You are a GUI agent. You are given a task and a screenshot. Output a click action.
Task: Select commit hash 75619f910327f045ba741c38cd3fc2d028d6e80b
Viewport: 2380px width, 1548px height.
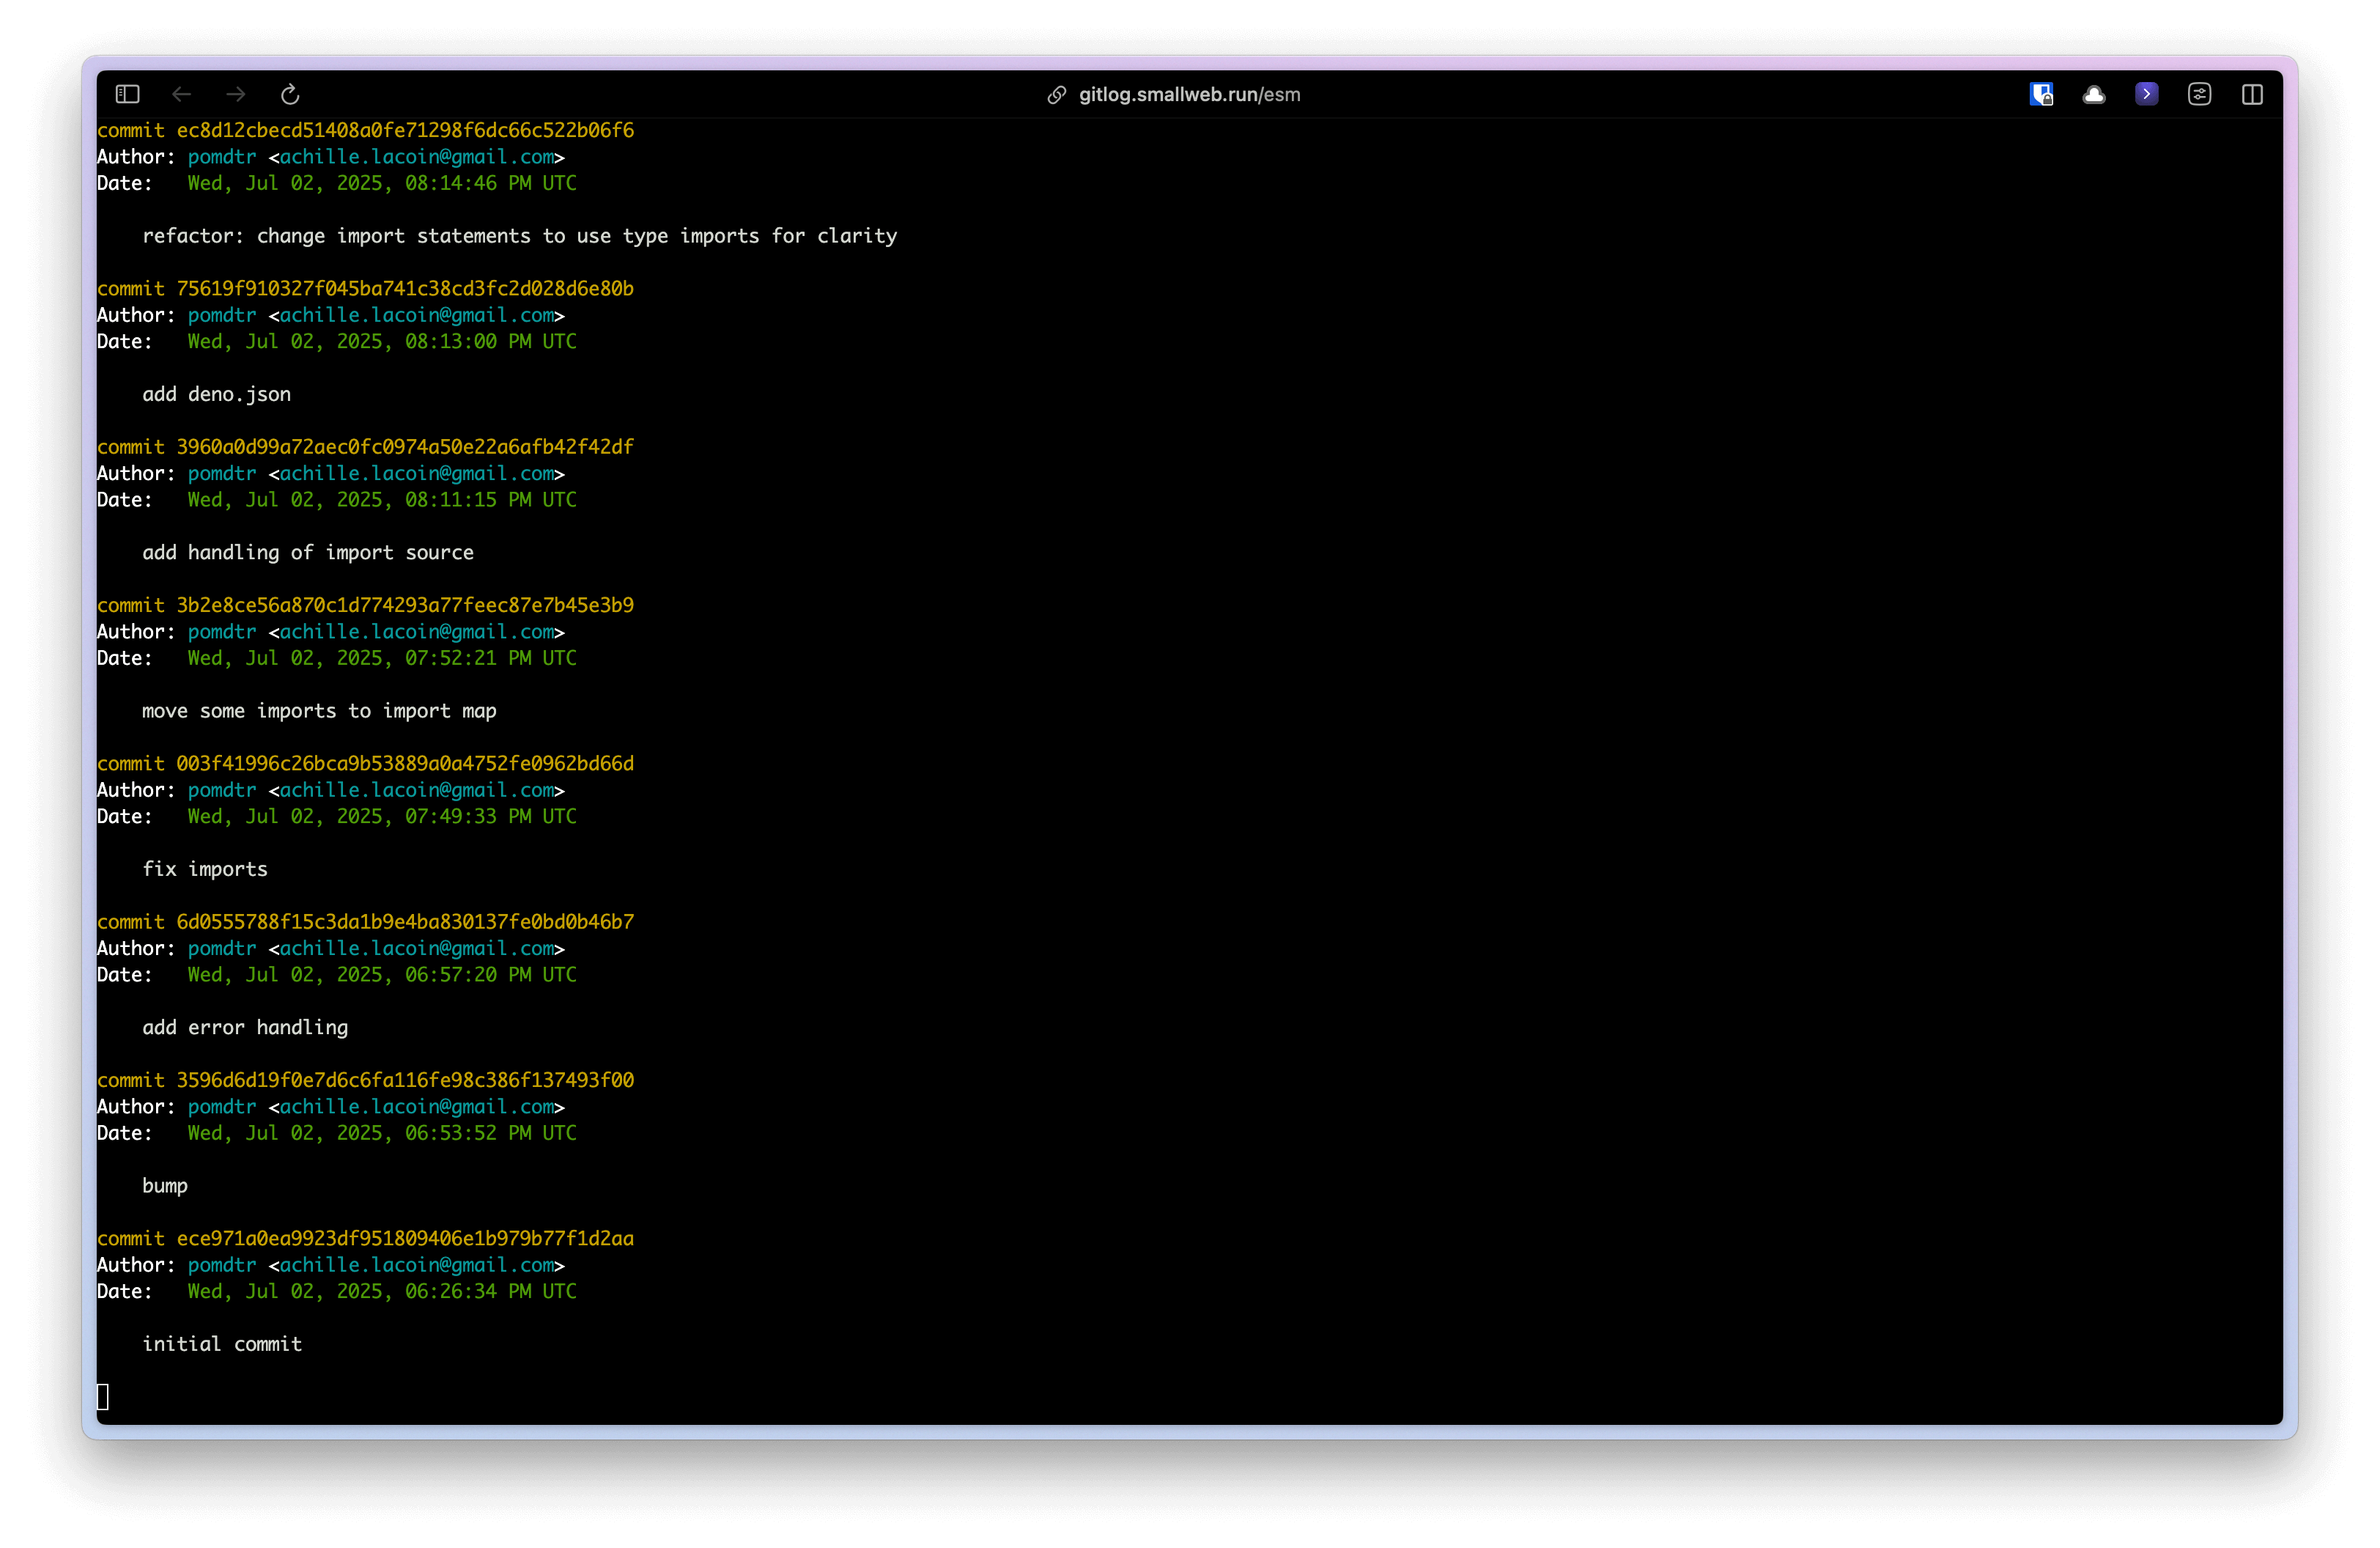coord(405,288)
